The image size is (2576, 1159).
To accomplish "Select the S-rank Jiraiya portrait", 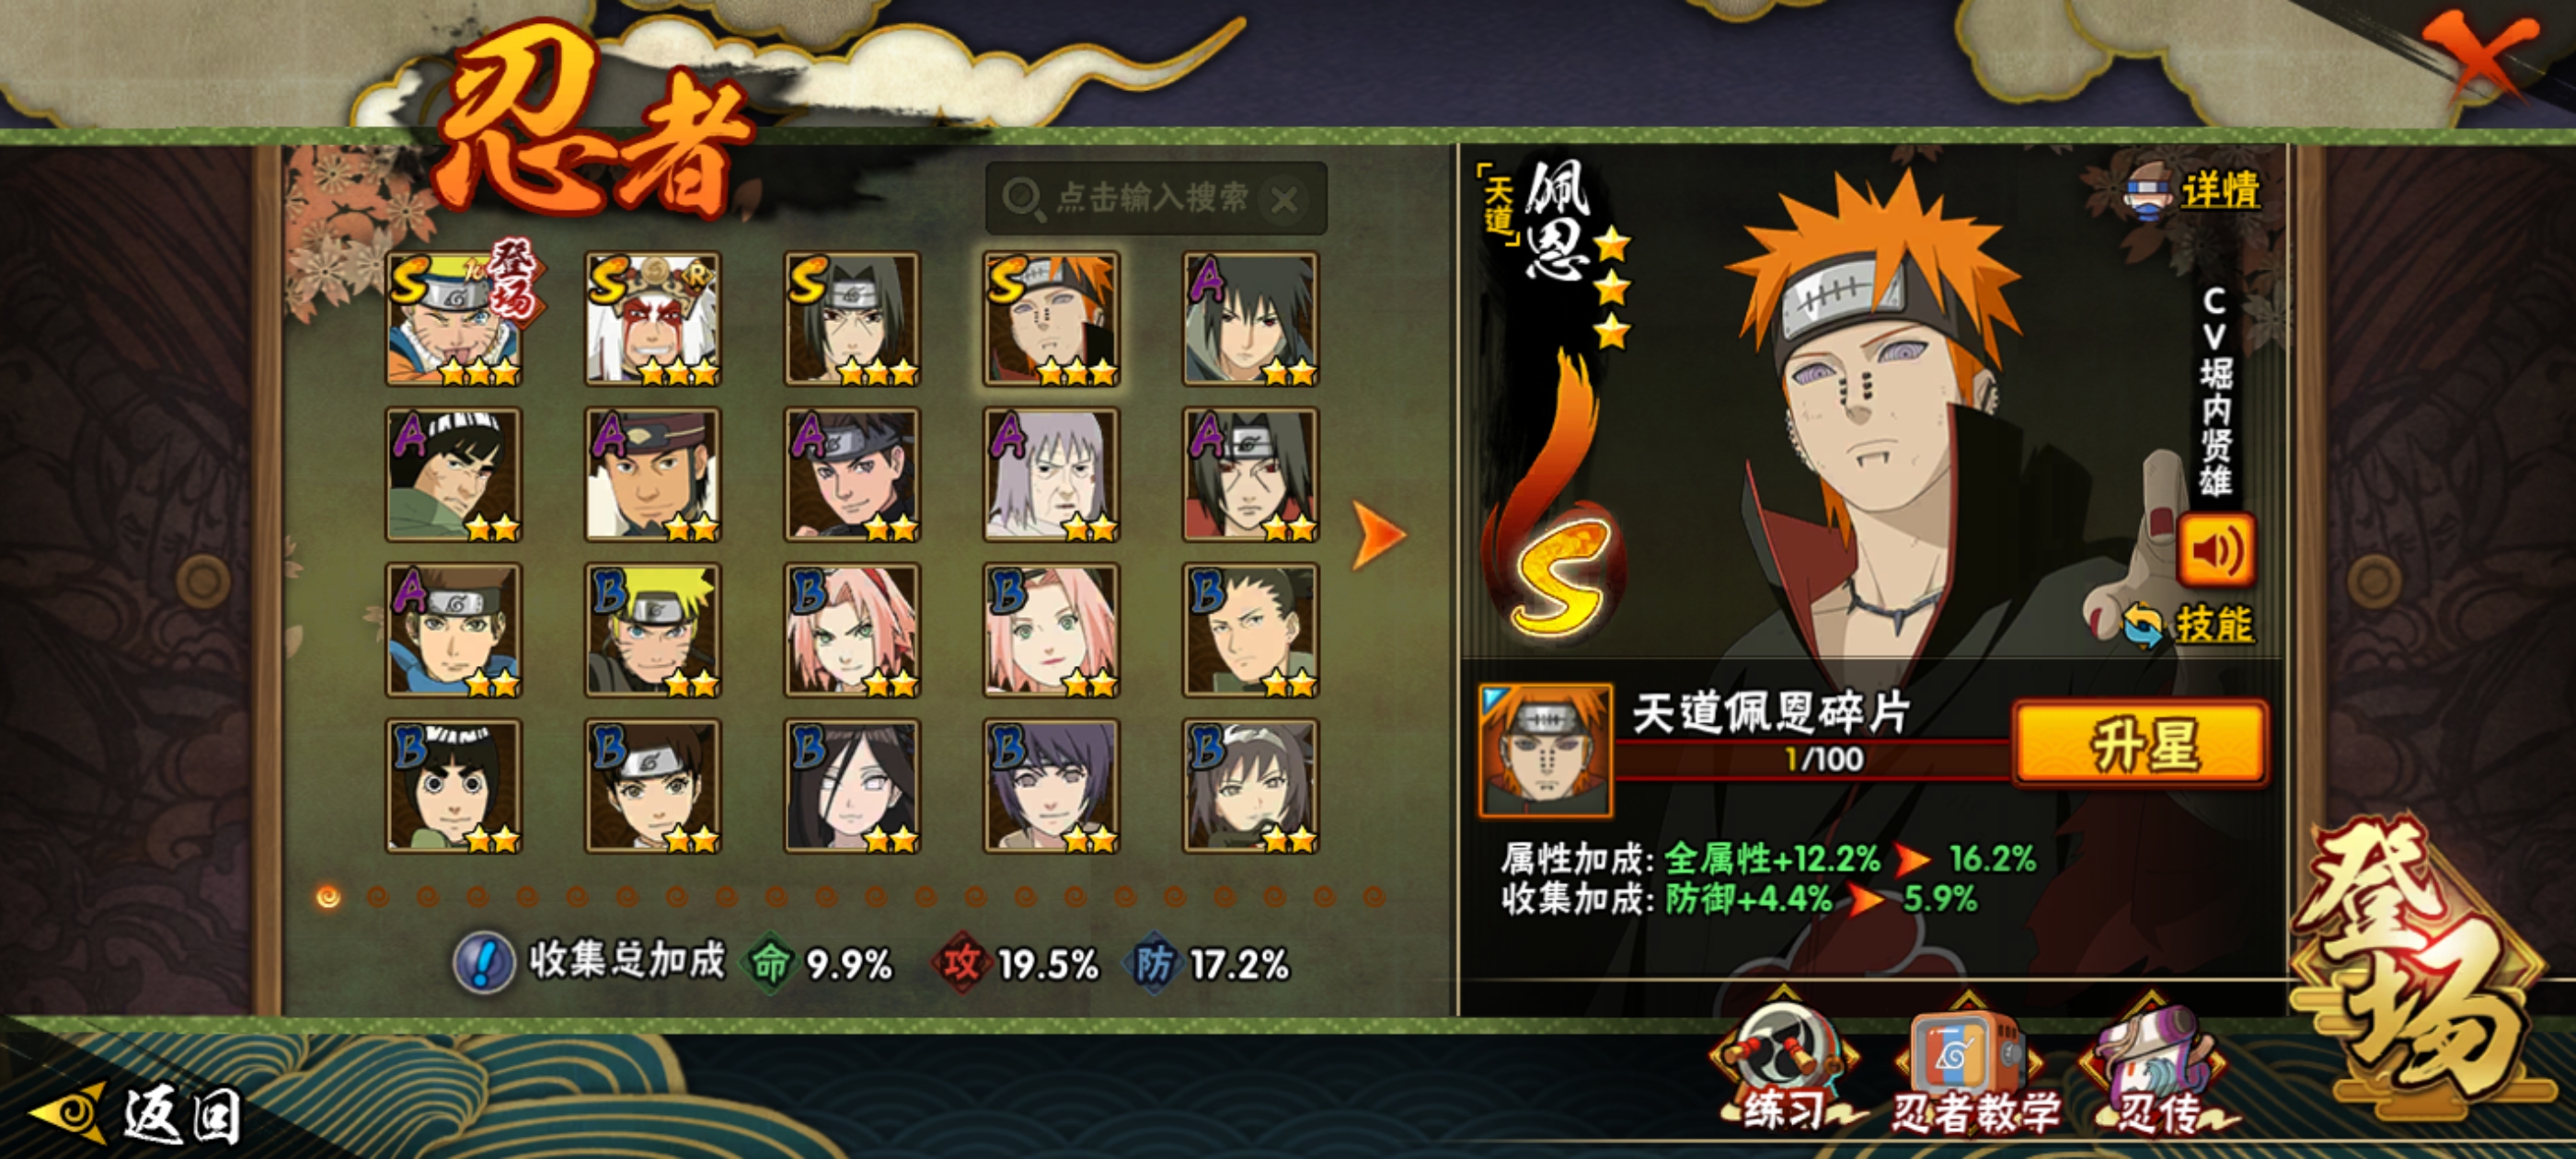I will pos(653,319).
